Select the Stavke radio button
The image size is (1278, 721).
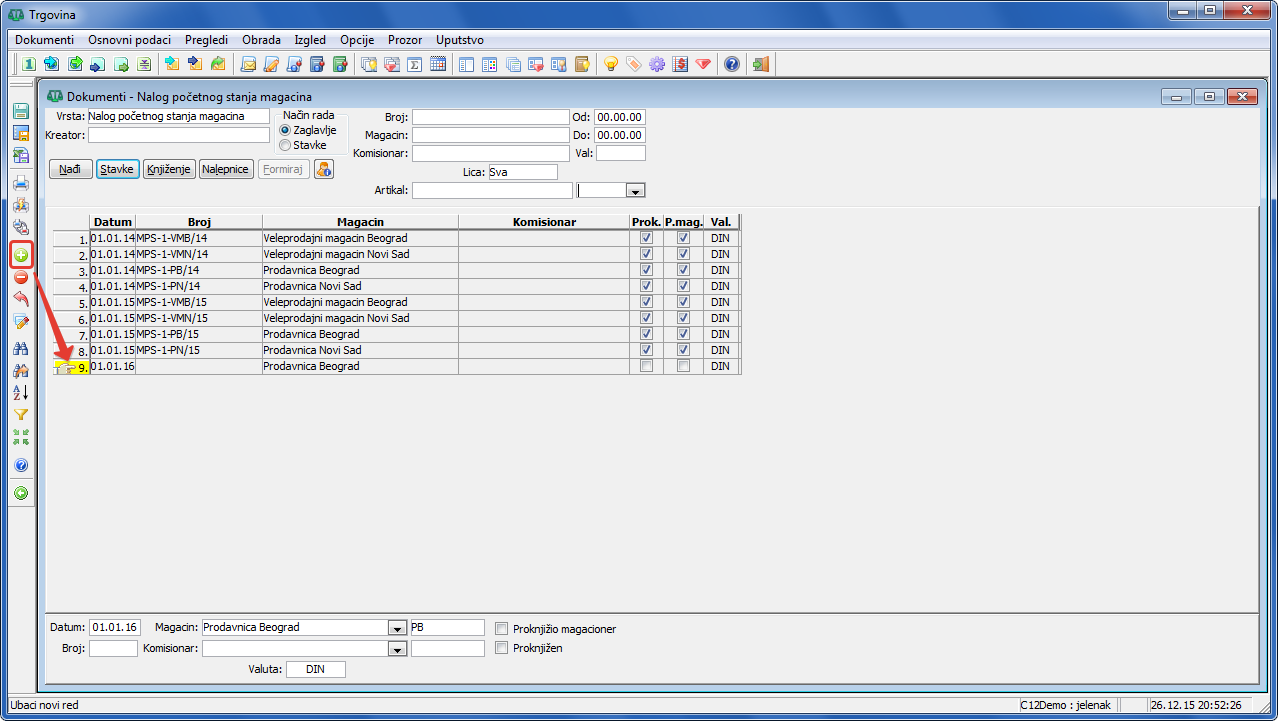285,145
